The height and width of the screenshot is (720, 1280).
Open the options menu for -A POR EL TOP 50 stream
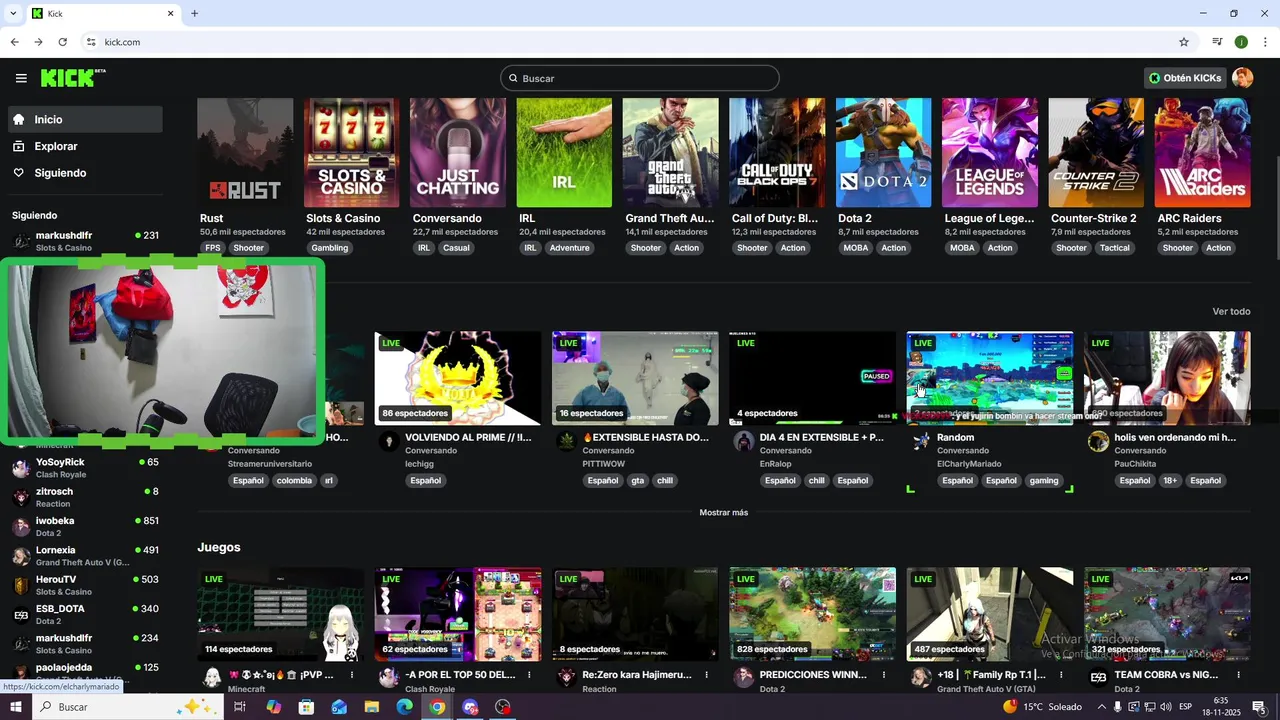529,675
